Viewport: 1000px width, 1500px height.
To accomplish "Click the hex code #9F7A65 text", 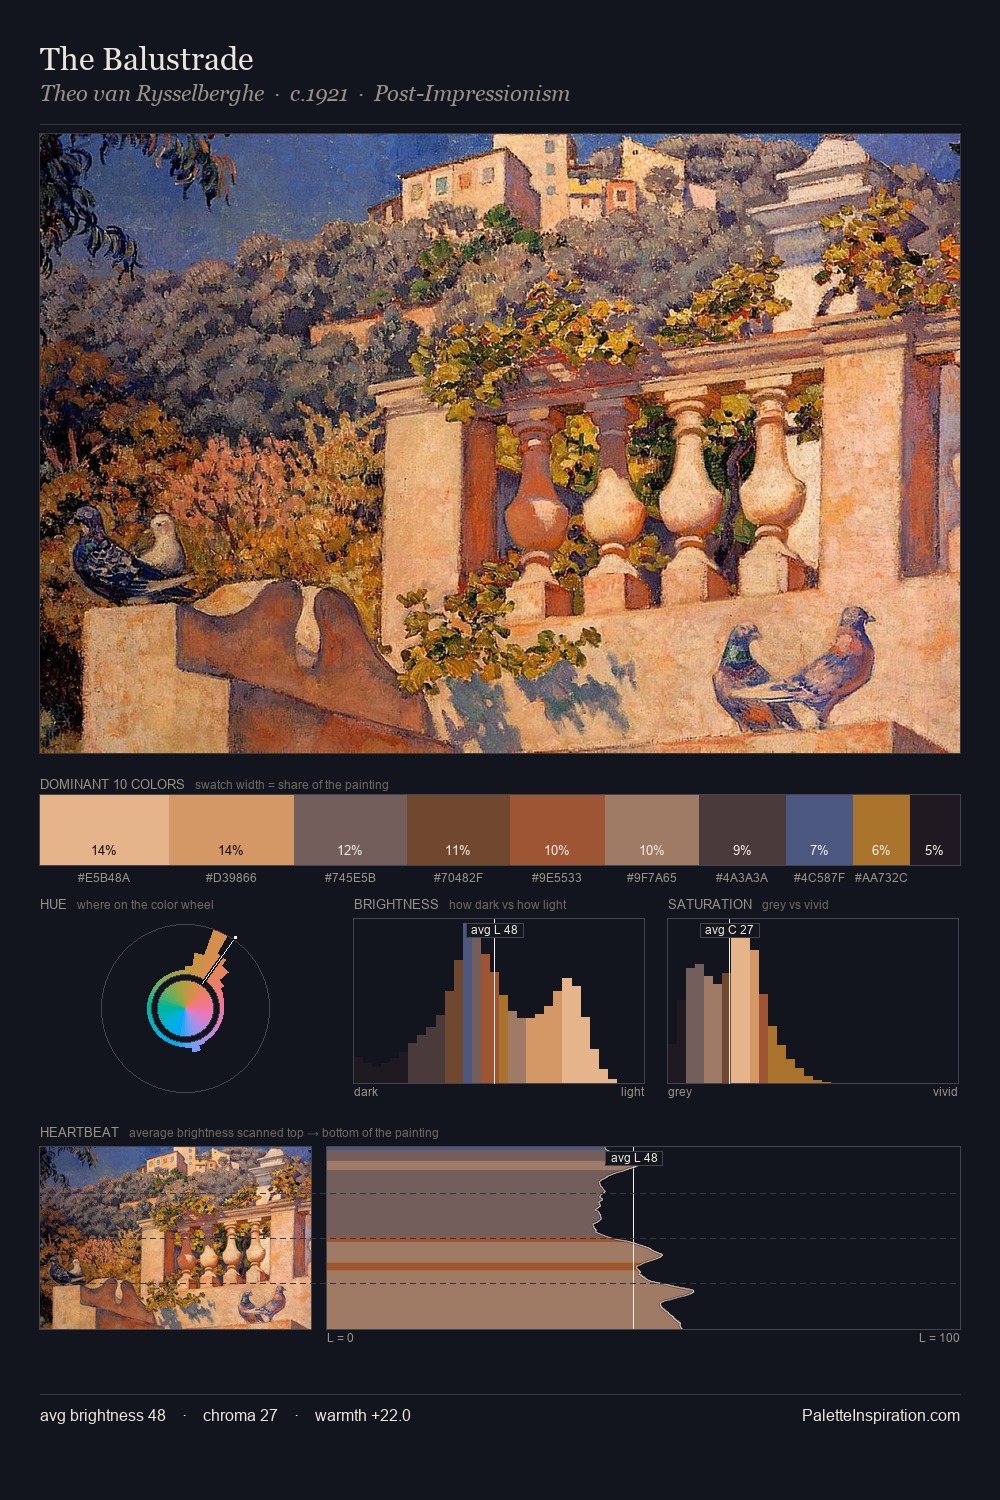I will 652,878.
